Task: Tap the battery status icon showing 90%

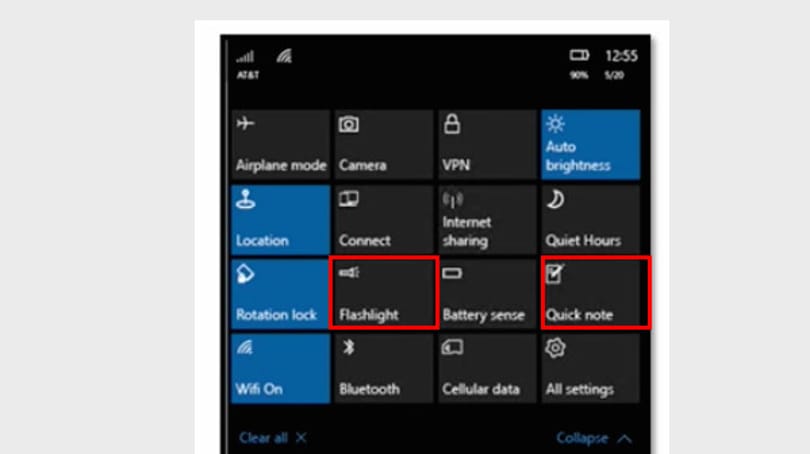Action: (x=579, y=55)
